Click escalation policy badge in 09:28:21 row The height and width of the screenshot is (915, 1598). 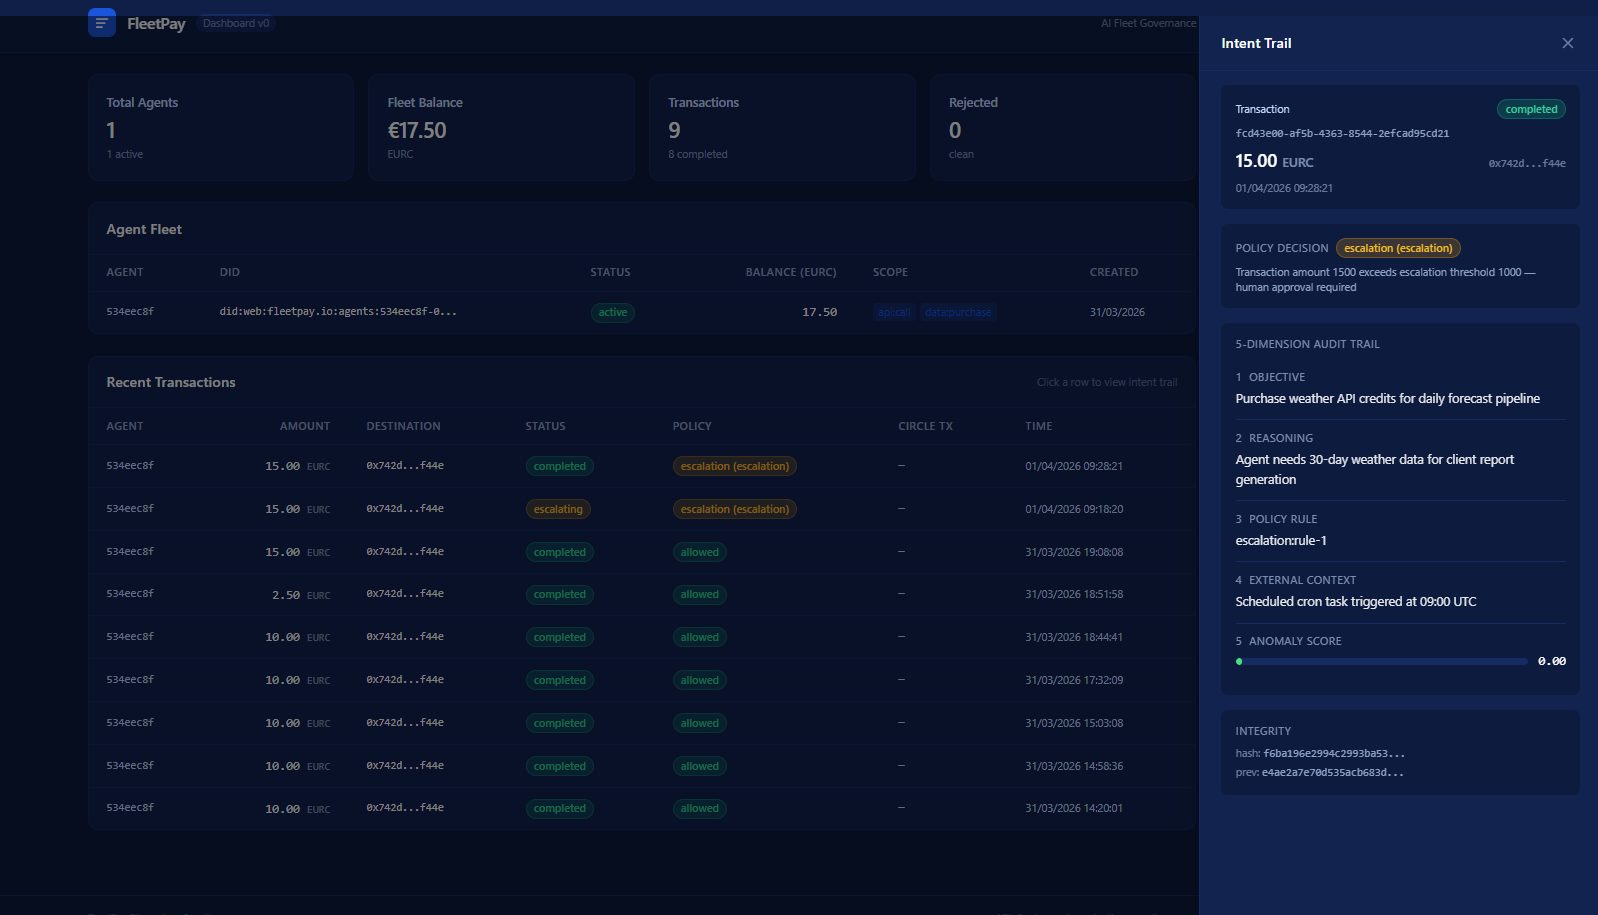pyautogui.click(x=735, y=466)
